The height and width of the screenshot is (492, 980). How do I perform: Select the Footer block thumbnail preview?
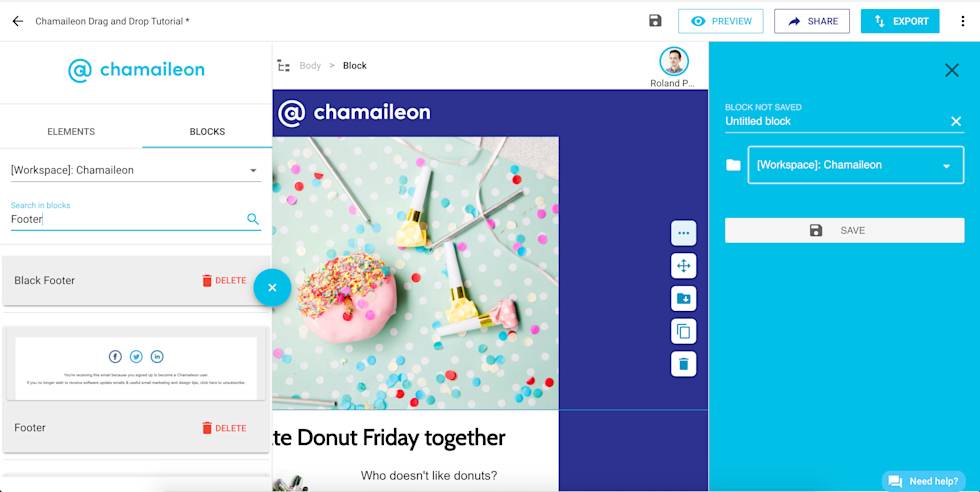pos(136,366)
